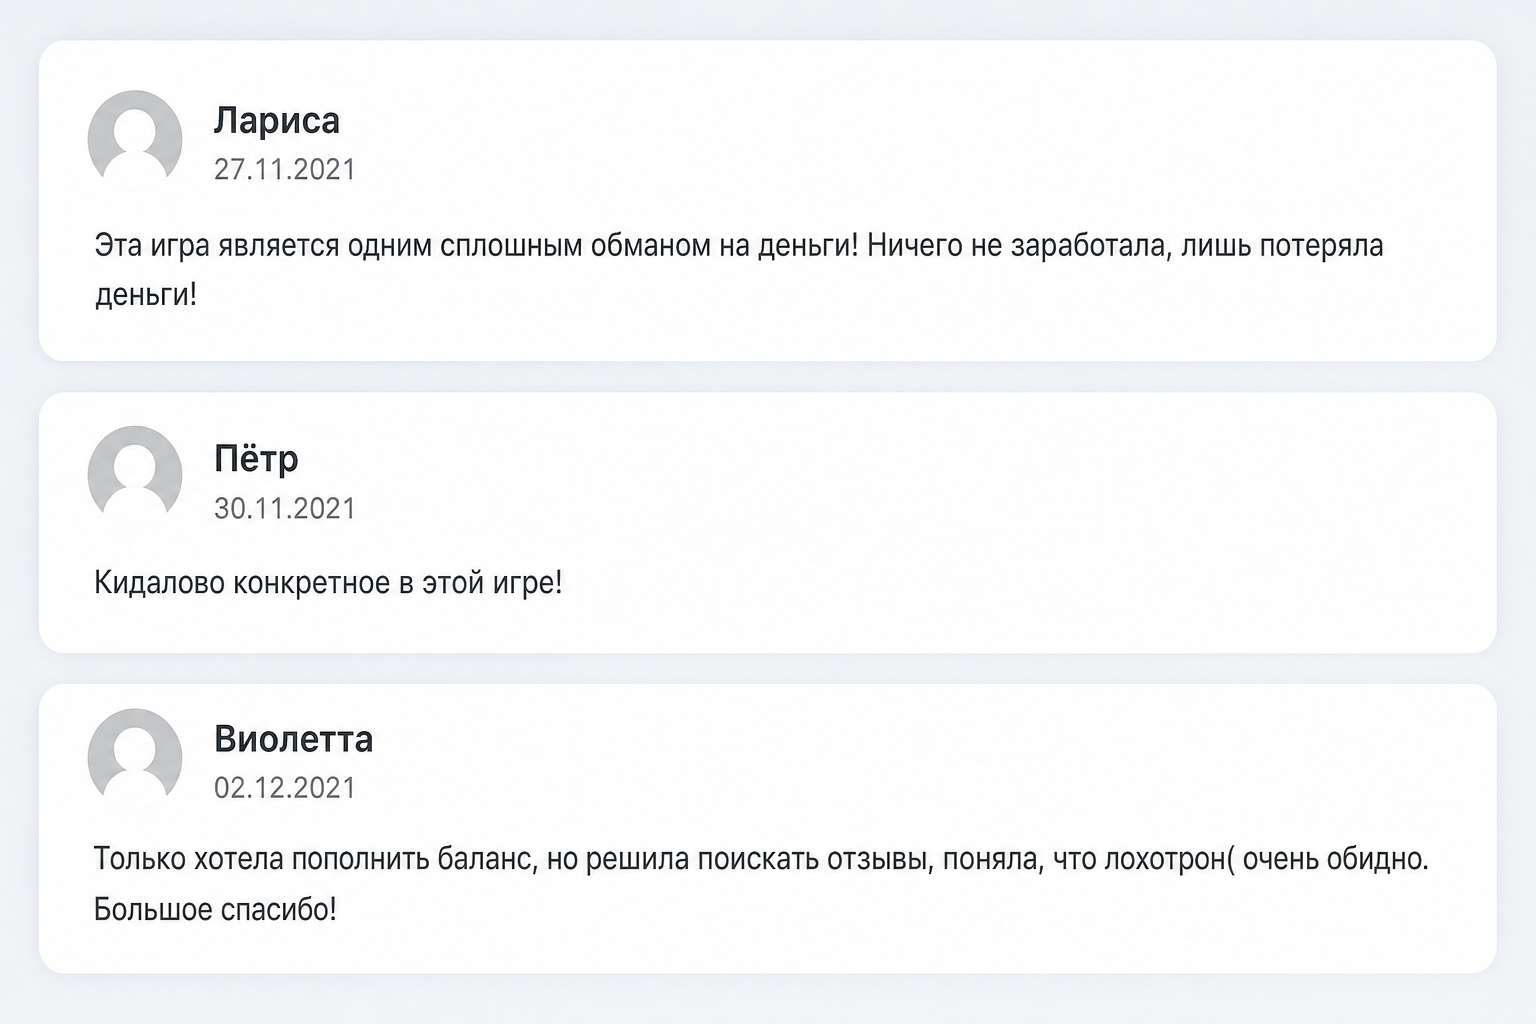The width and height of the screenshot is (1536, 1024).
Task: Click the date 02.12.2021
Action: pos(285,787)
